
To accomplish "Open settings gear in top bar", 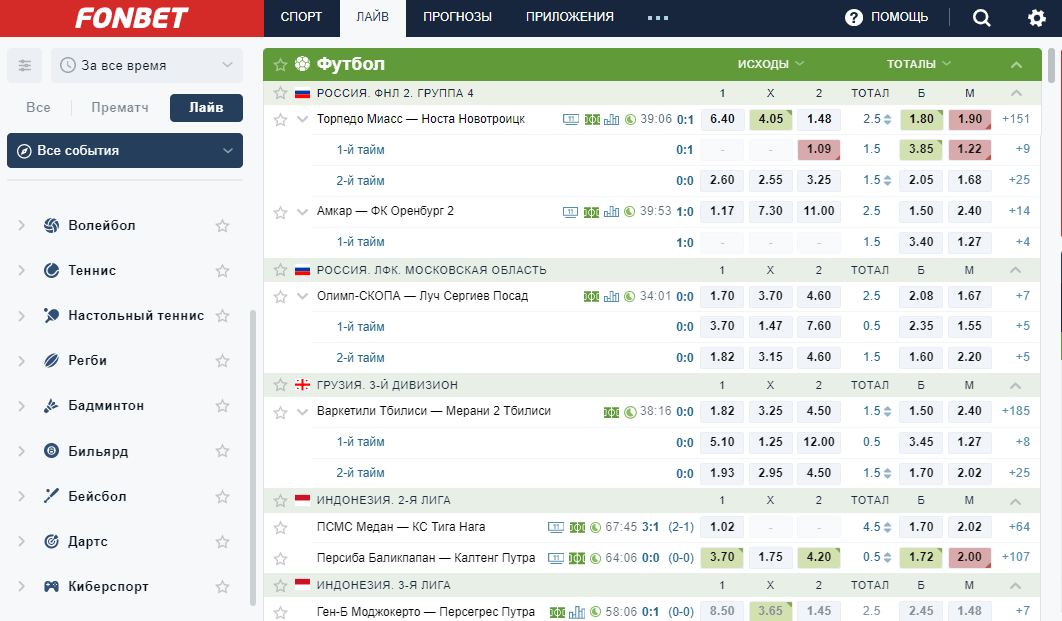I will 1036,18.
